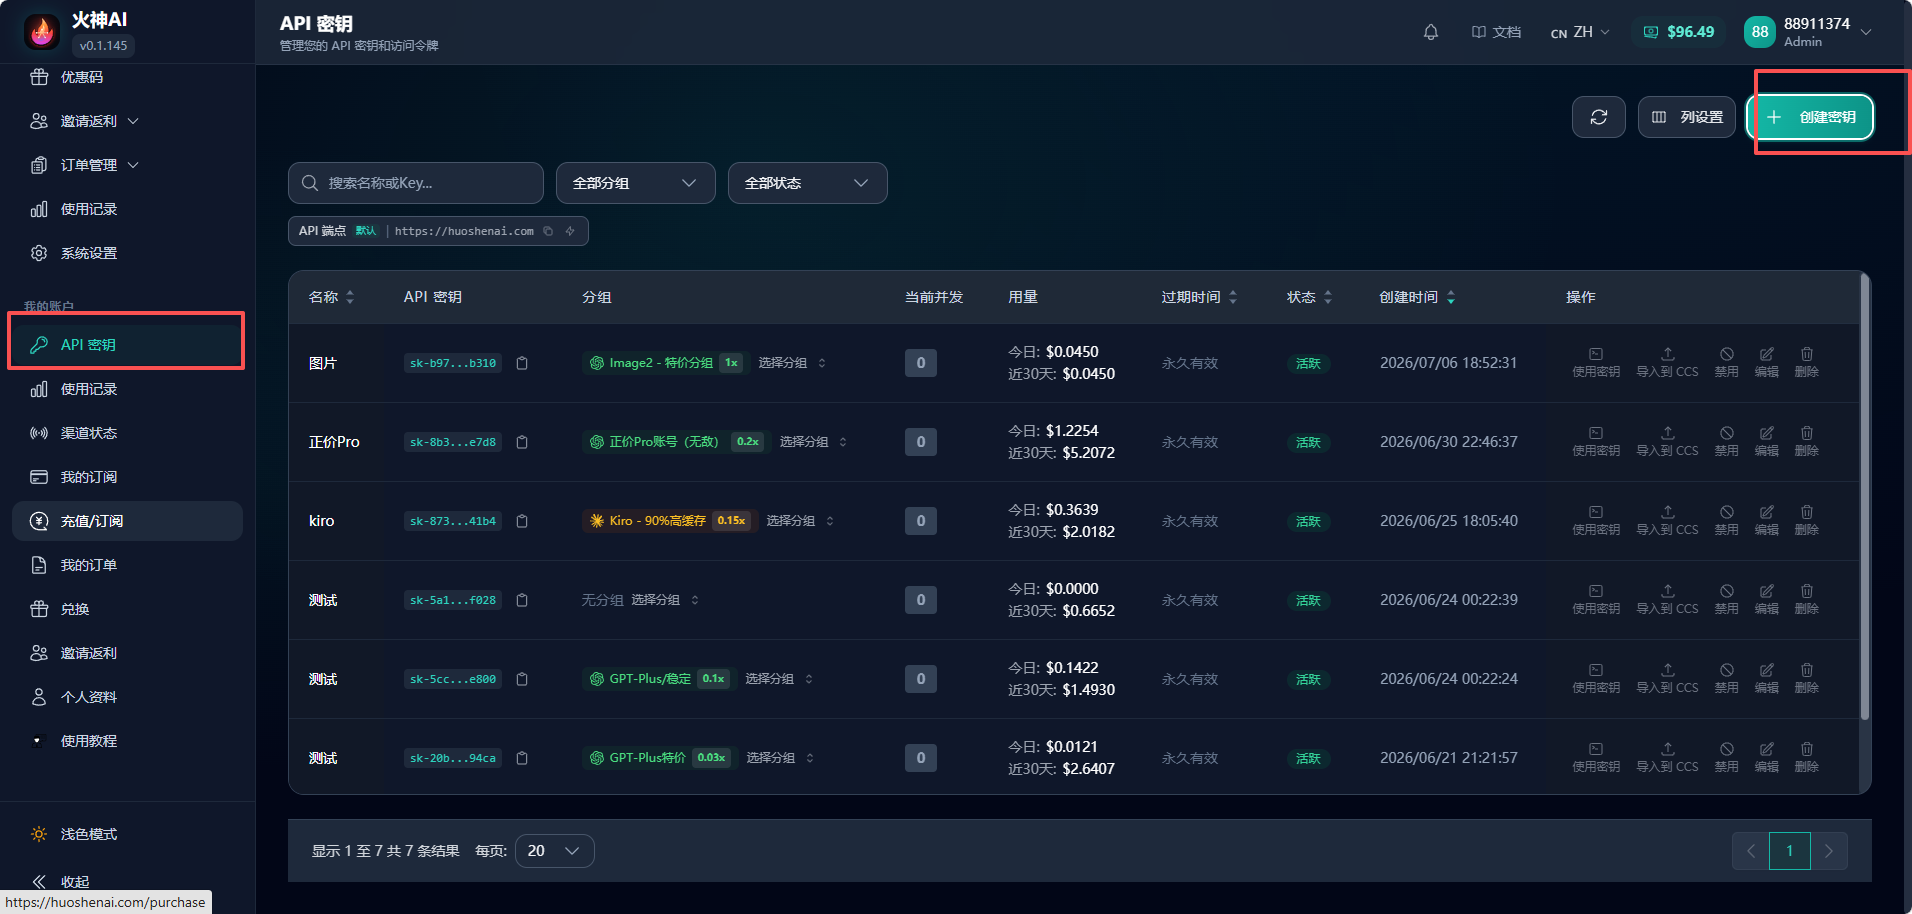Copy the sk-873...41b4 key

[x=522, y=521]
